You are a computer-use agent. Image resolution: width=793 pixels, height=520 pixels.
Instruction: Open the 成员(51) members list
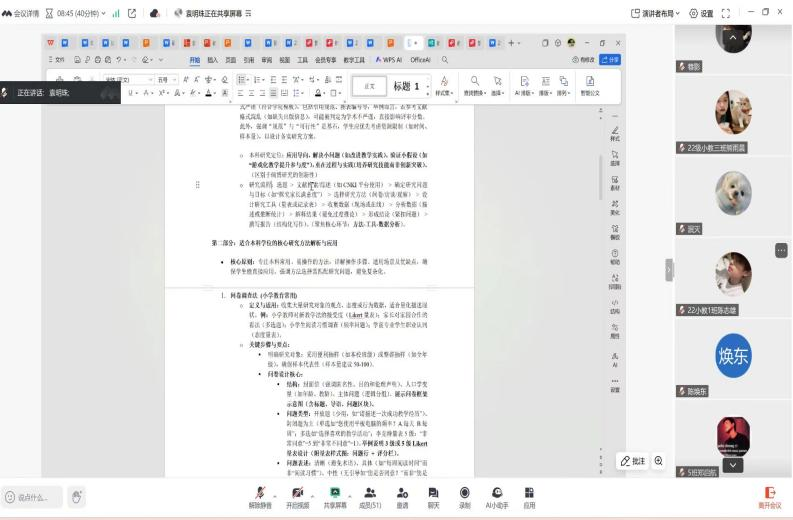(x=371, y=493)
